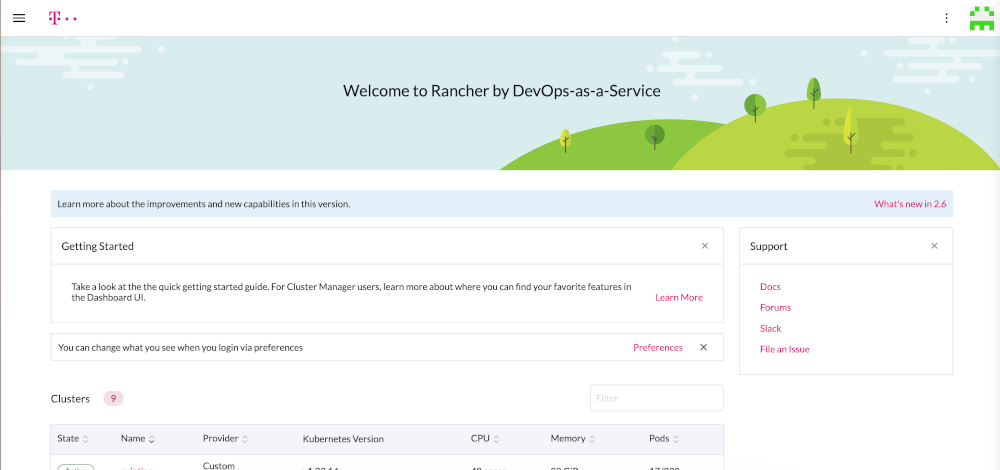The width and height of the screenshot is (1000, 470).
Task: Sort clusters by Name column
Action: 138,439
